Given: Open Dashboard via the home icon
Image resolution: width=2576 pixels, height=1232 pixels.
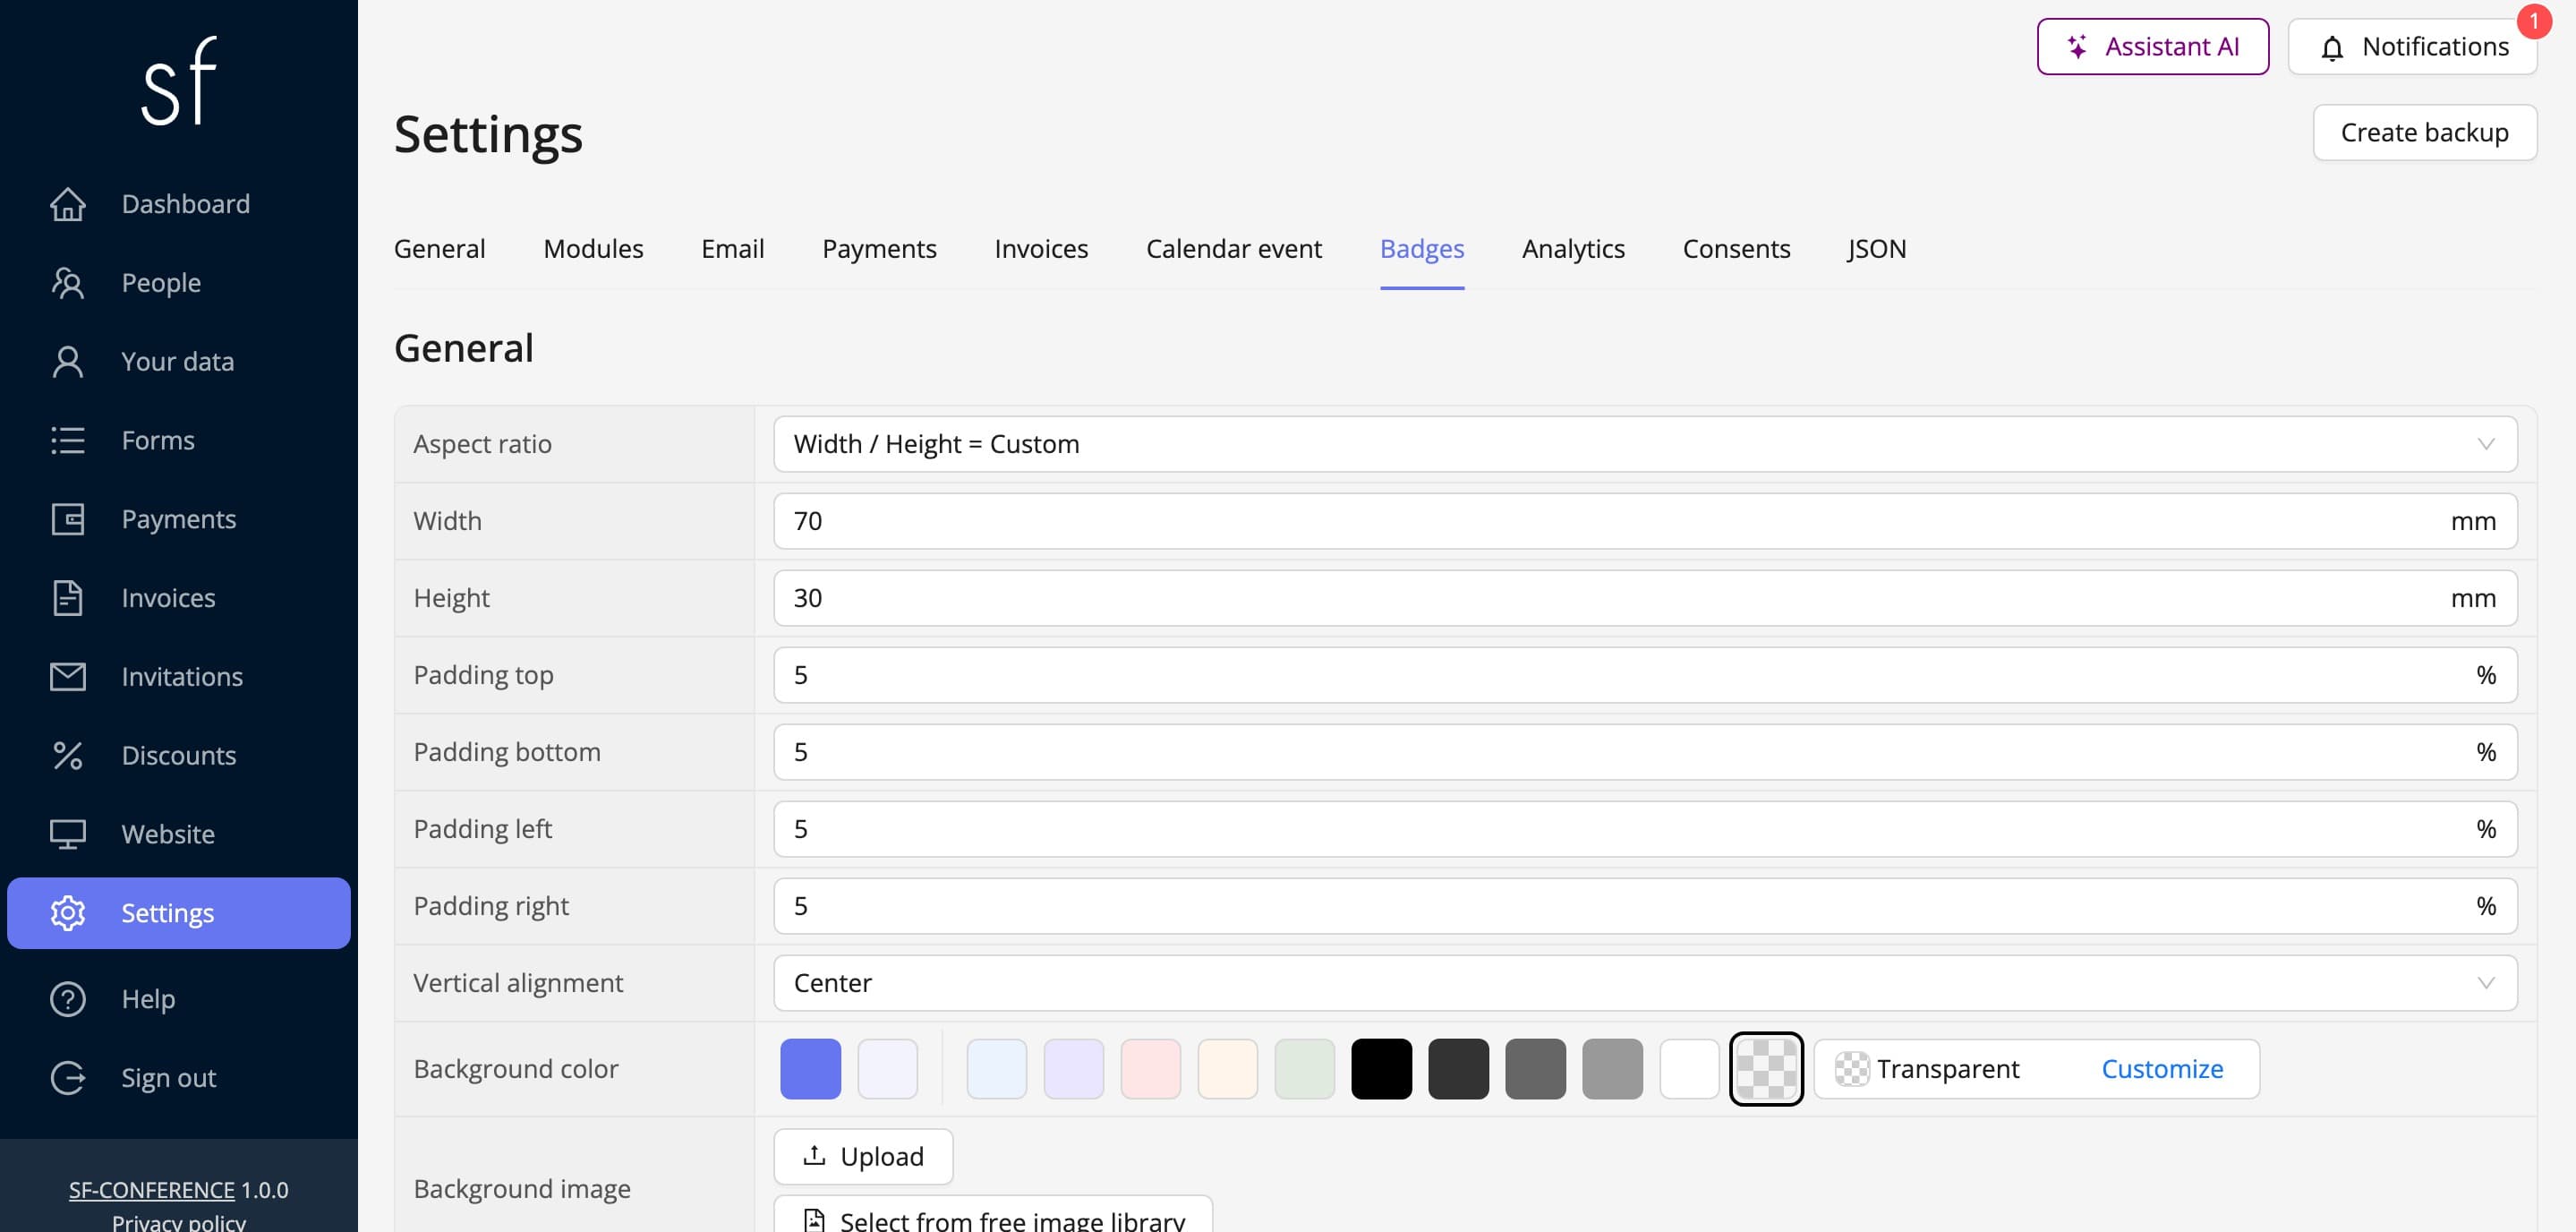Looking at the screenshot, I should [68, 204].
